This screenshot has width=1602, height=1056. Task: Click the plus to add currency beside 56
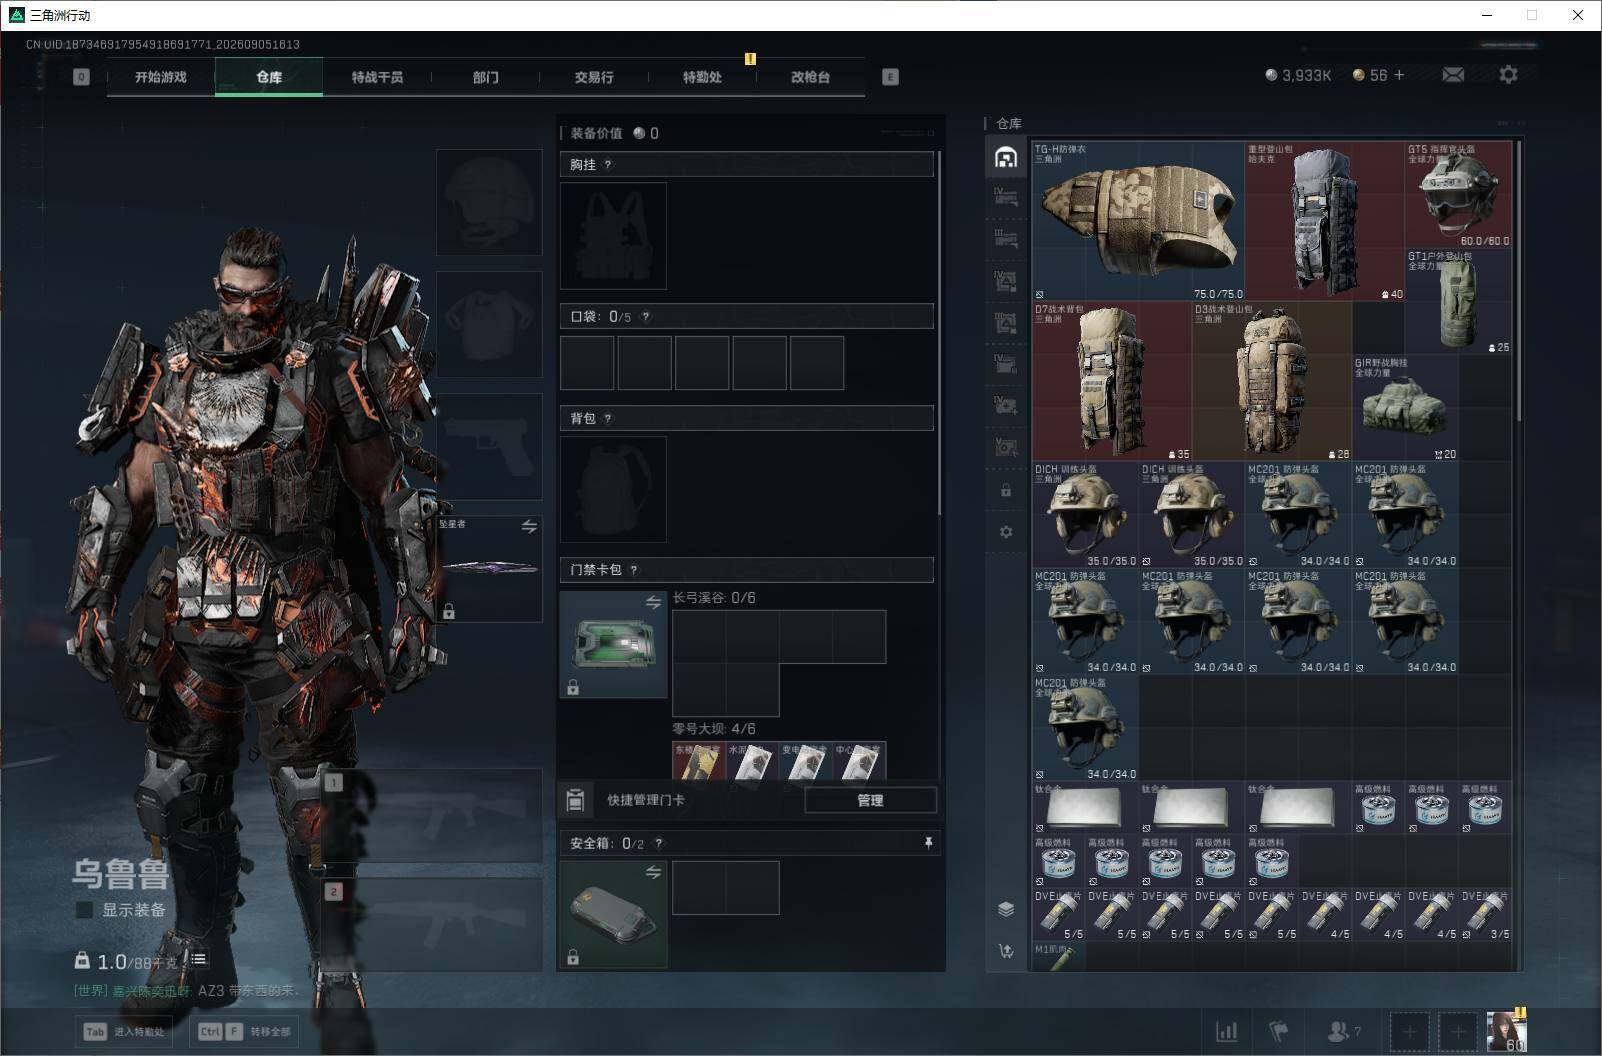1399,75
